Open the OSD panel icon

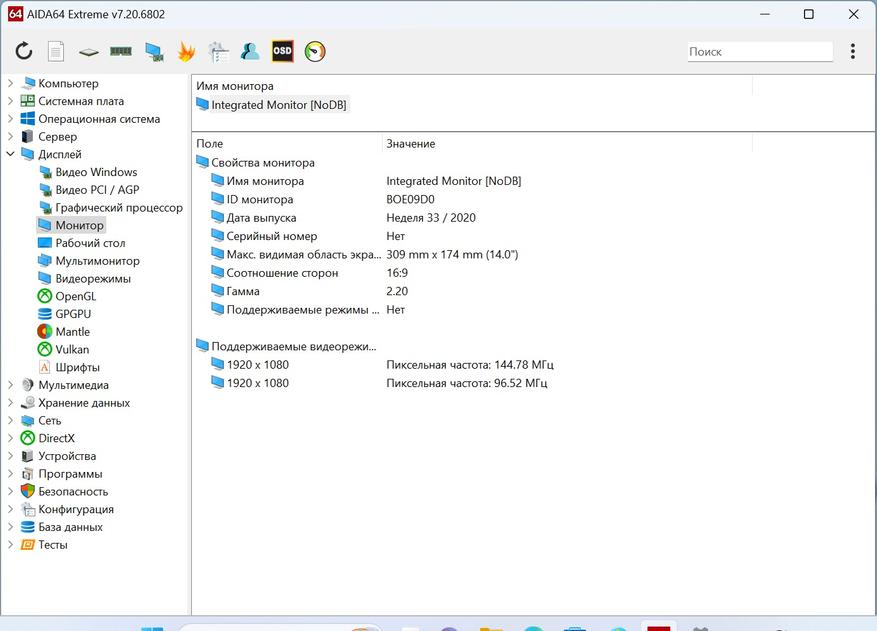point(283,51)
